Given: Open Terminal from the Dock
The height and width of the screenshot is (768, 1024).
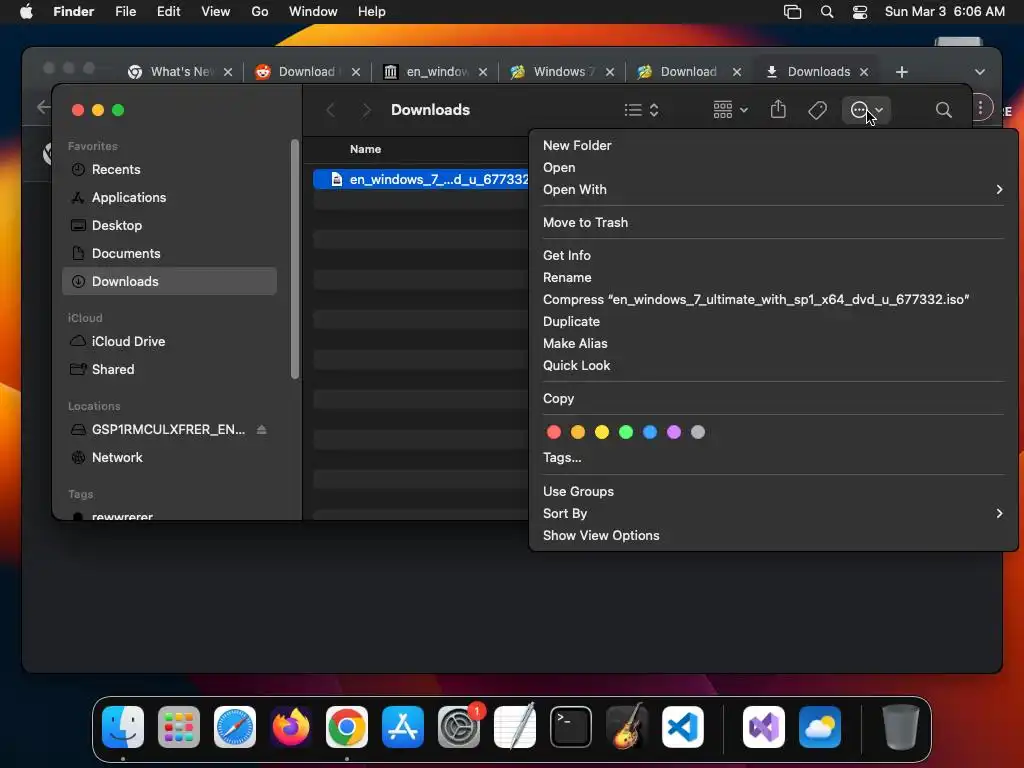Looking at the screenshot, I should (x=571, y=727).
